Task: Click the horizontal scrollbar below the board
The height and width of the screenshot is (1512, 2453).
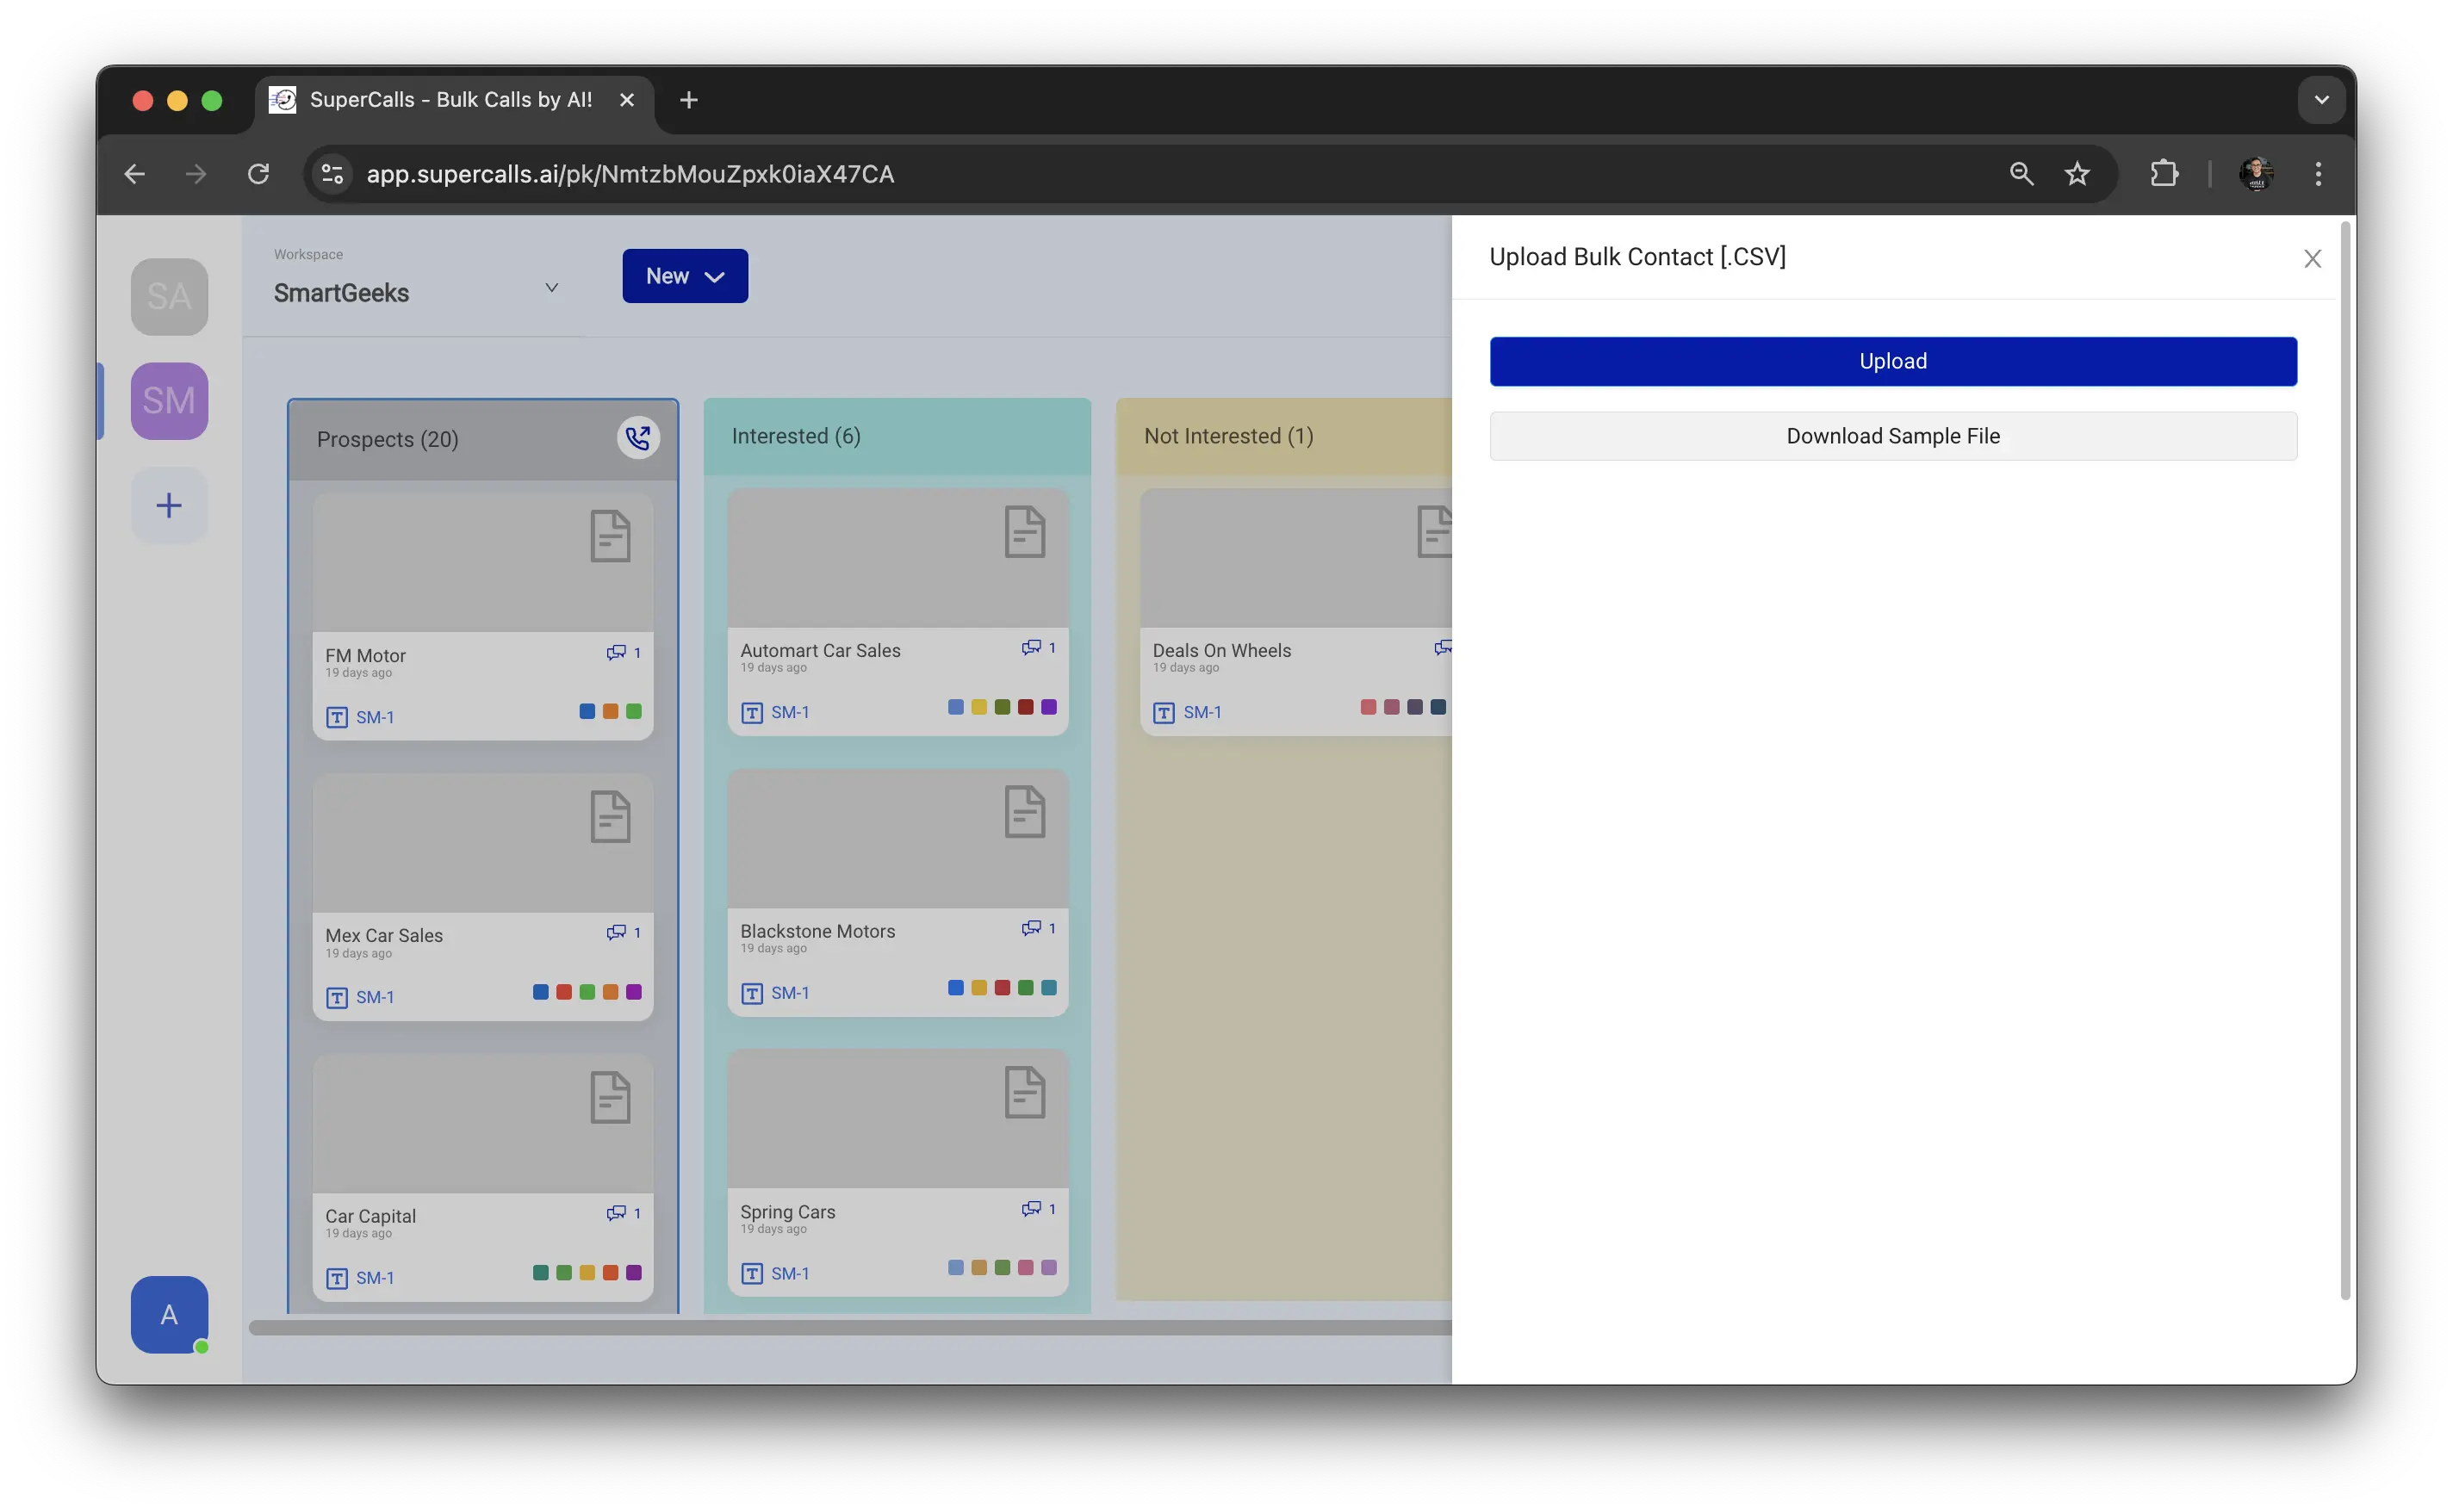Action: 850,1328
